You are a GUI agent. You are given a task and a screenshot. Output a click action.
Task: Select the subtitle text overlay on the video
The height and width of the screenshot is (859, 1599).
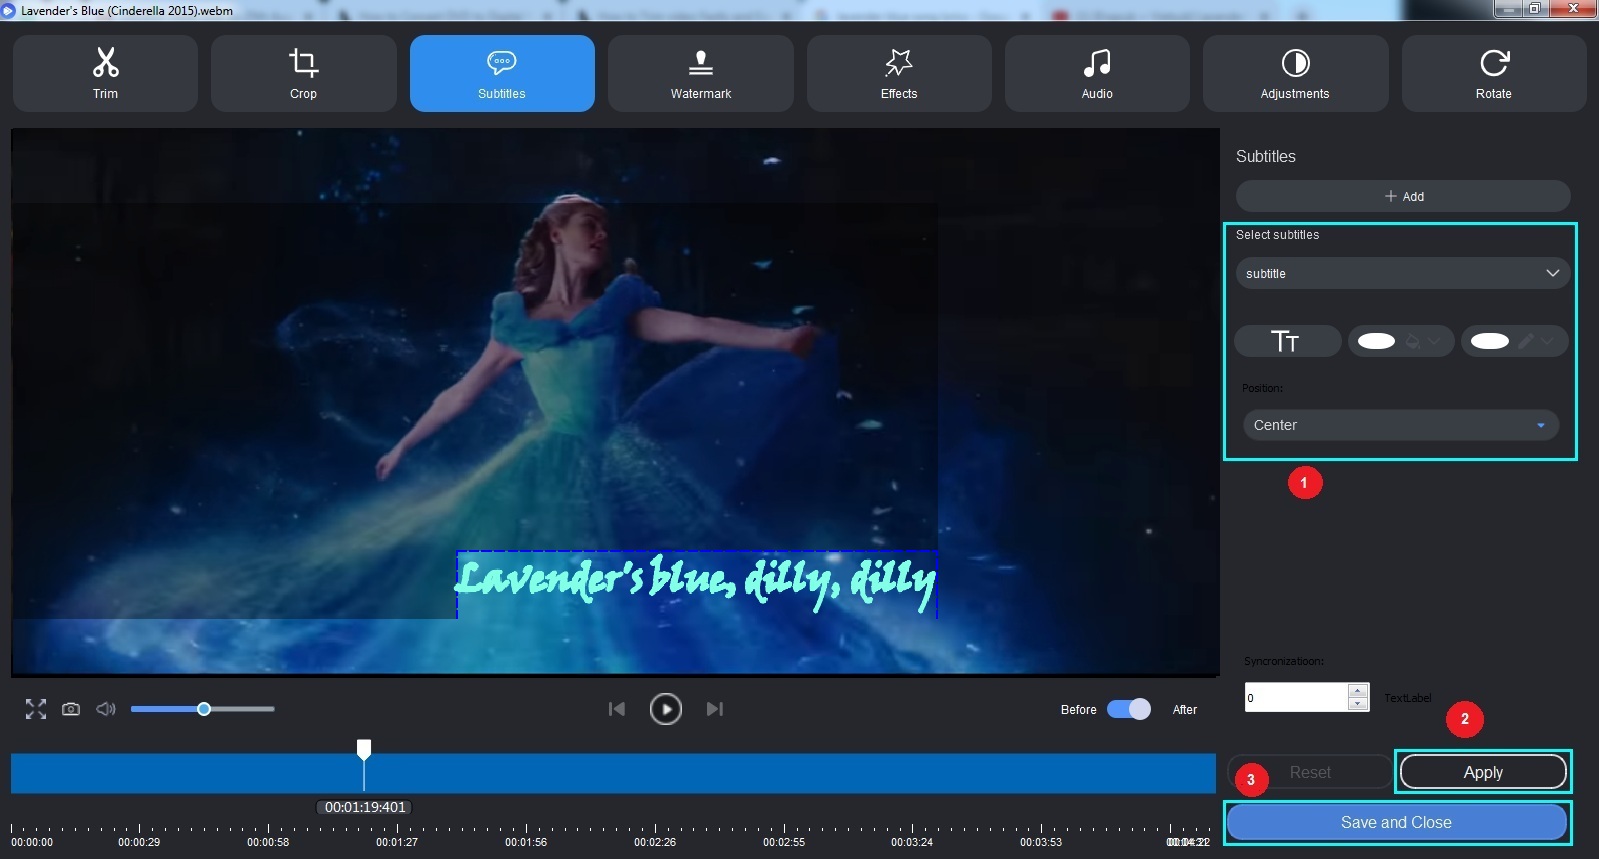click(697, 583)
